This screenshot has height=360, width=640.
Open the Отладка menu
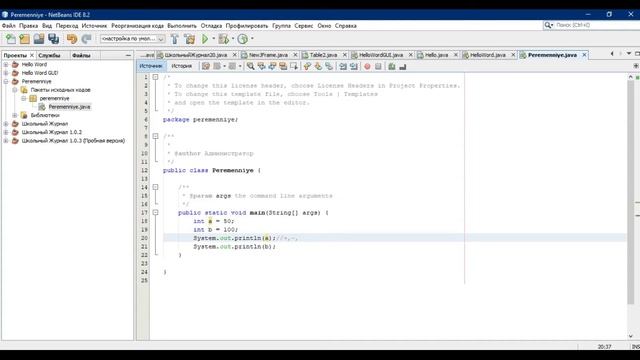point(211,26)
